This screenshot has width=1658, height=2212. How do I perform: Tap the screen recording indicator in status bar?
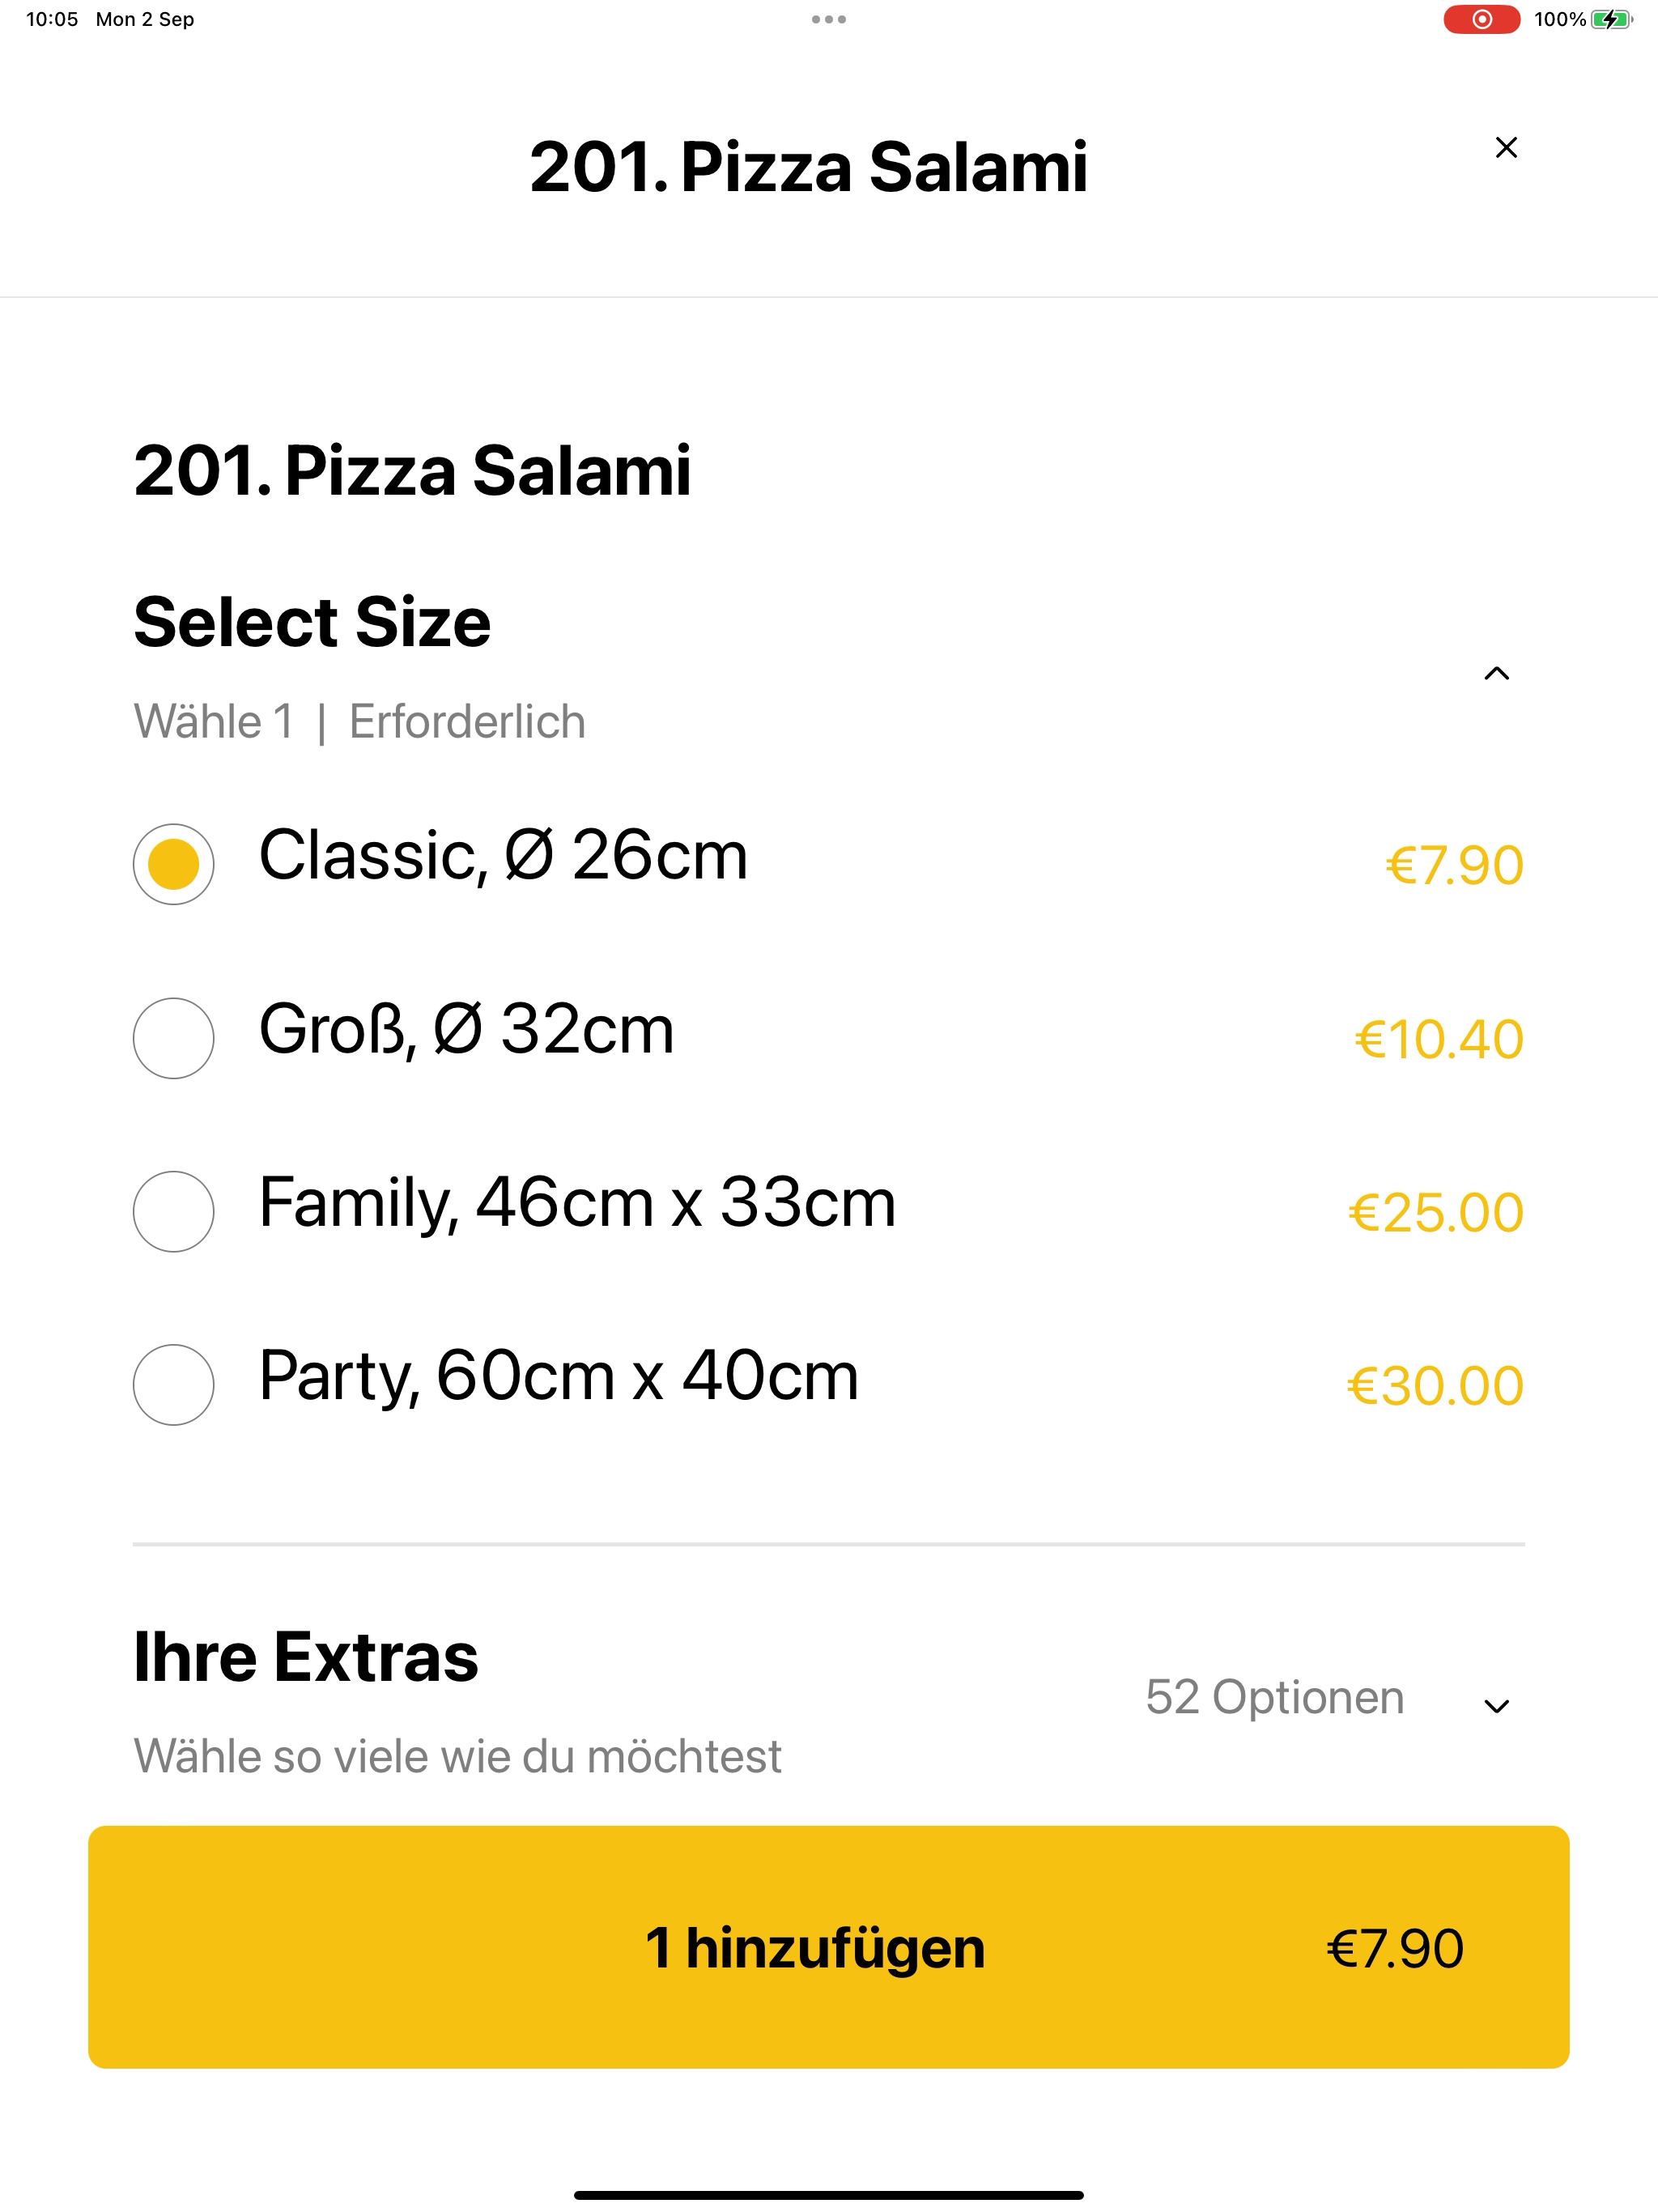1482,19
